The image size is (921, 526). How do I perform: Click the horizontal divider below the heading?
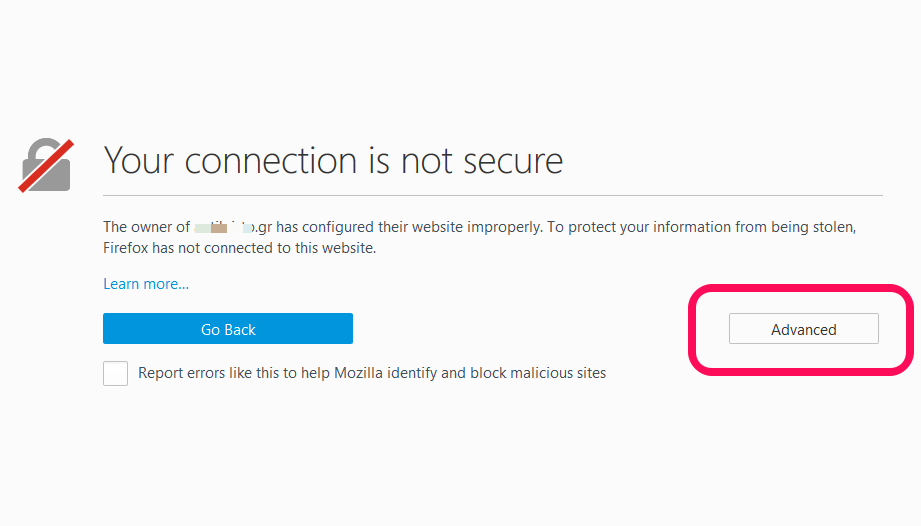click(x=493, y=195)
